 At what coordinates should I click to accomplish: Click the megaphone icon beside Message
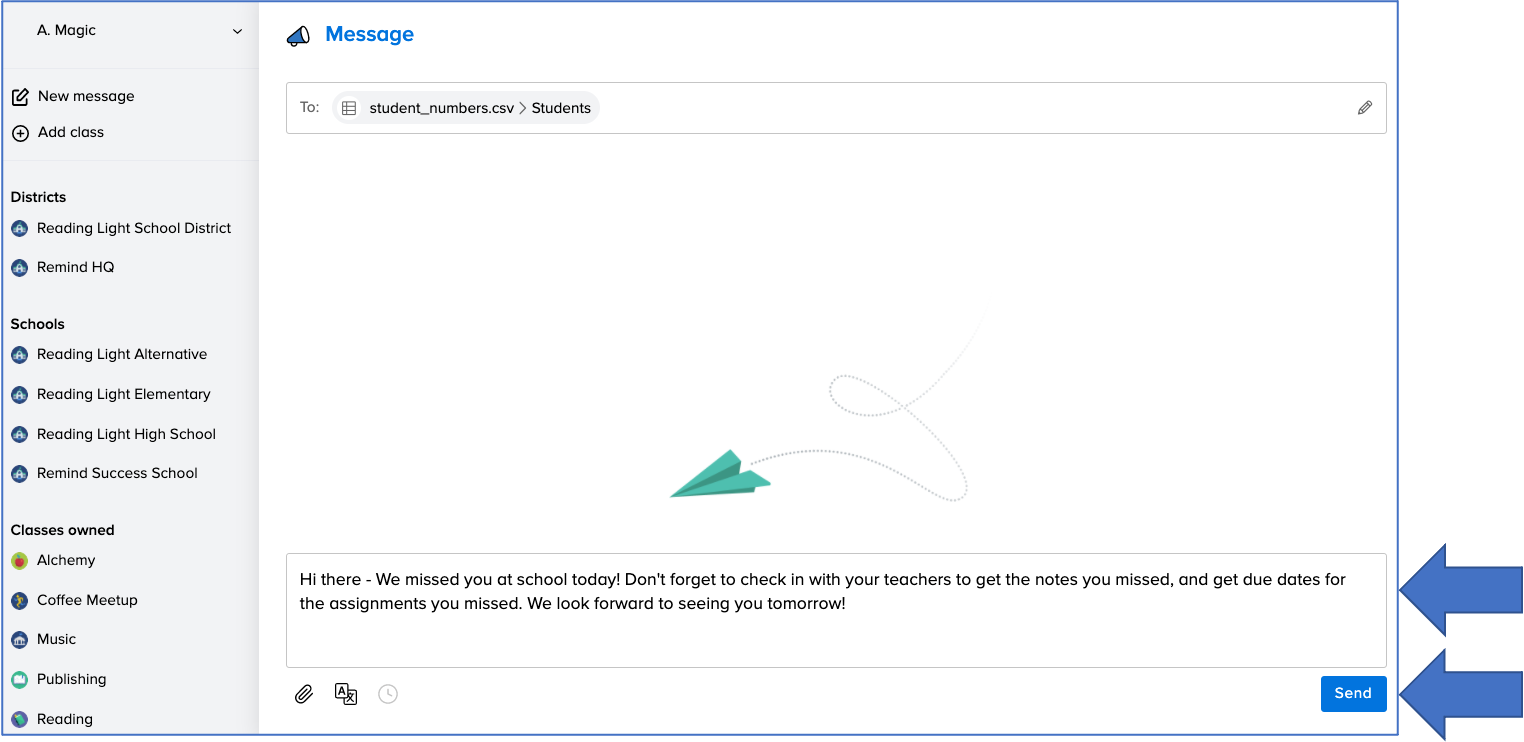click(x=298, y=36)
